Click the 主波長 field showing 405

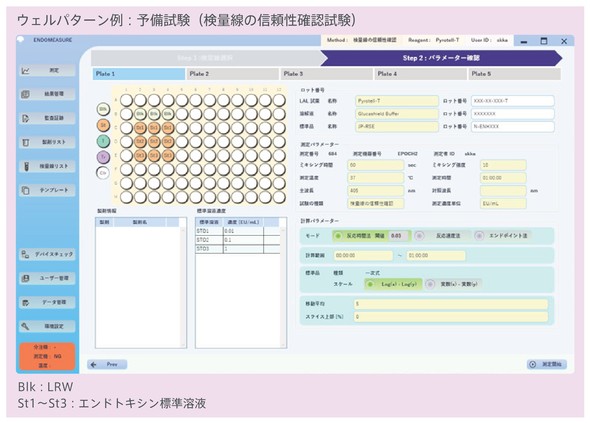(x=376, y=191)
